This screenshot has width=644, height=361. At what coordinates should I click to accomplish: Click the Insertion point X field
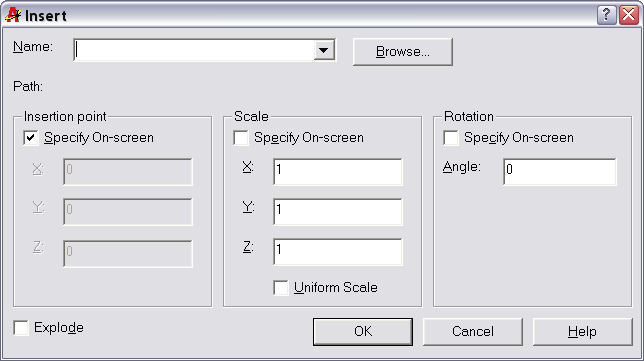[128, 171]
